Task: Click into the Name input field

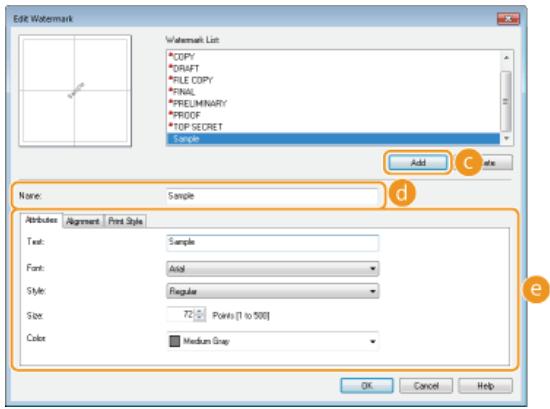Action: (272, 196)
